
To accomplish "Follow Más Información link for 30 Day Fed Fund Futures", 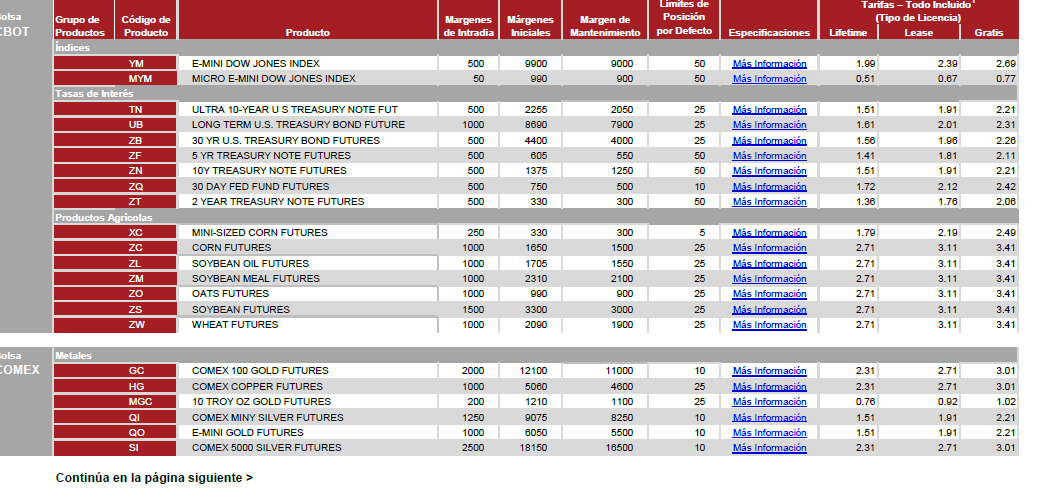I will pos(769,187).
